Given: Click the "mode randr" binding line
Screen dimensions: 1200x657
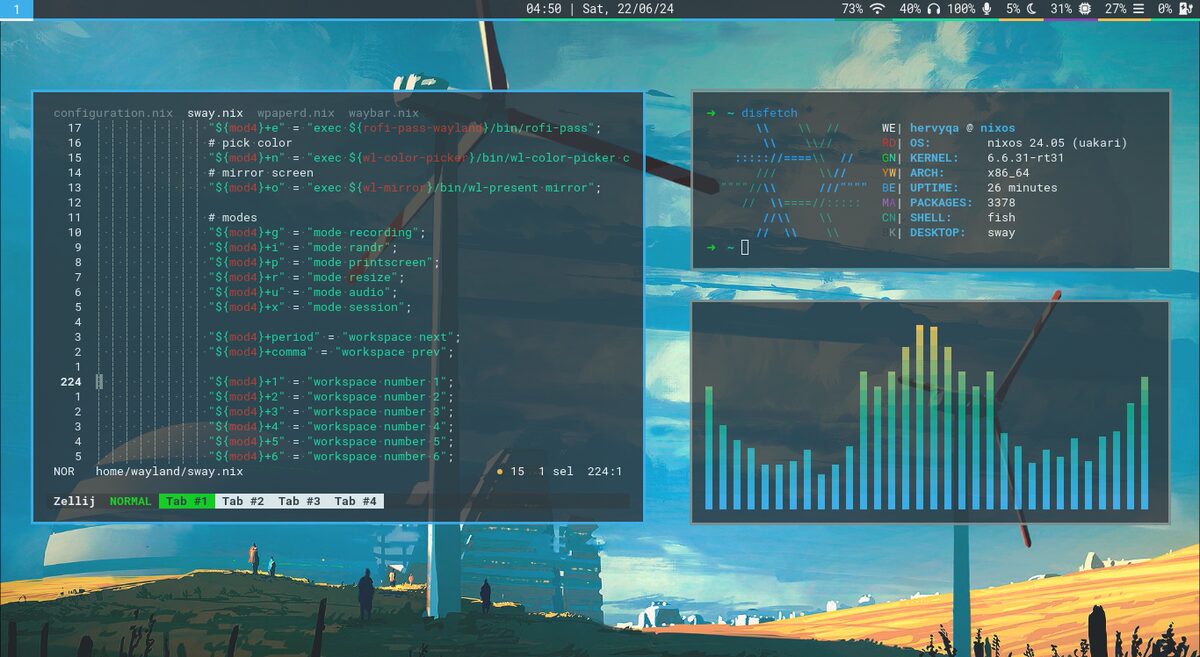Looking at the screenshot, I should click(304, 247).
